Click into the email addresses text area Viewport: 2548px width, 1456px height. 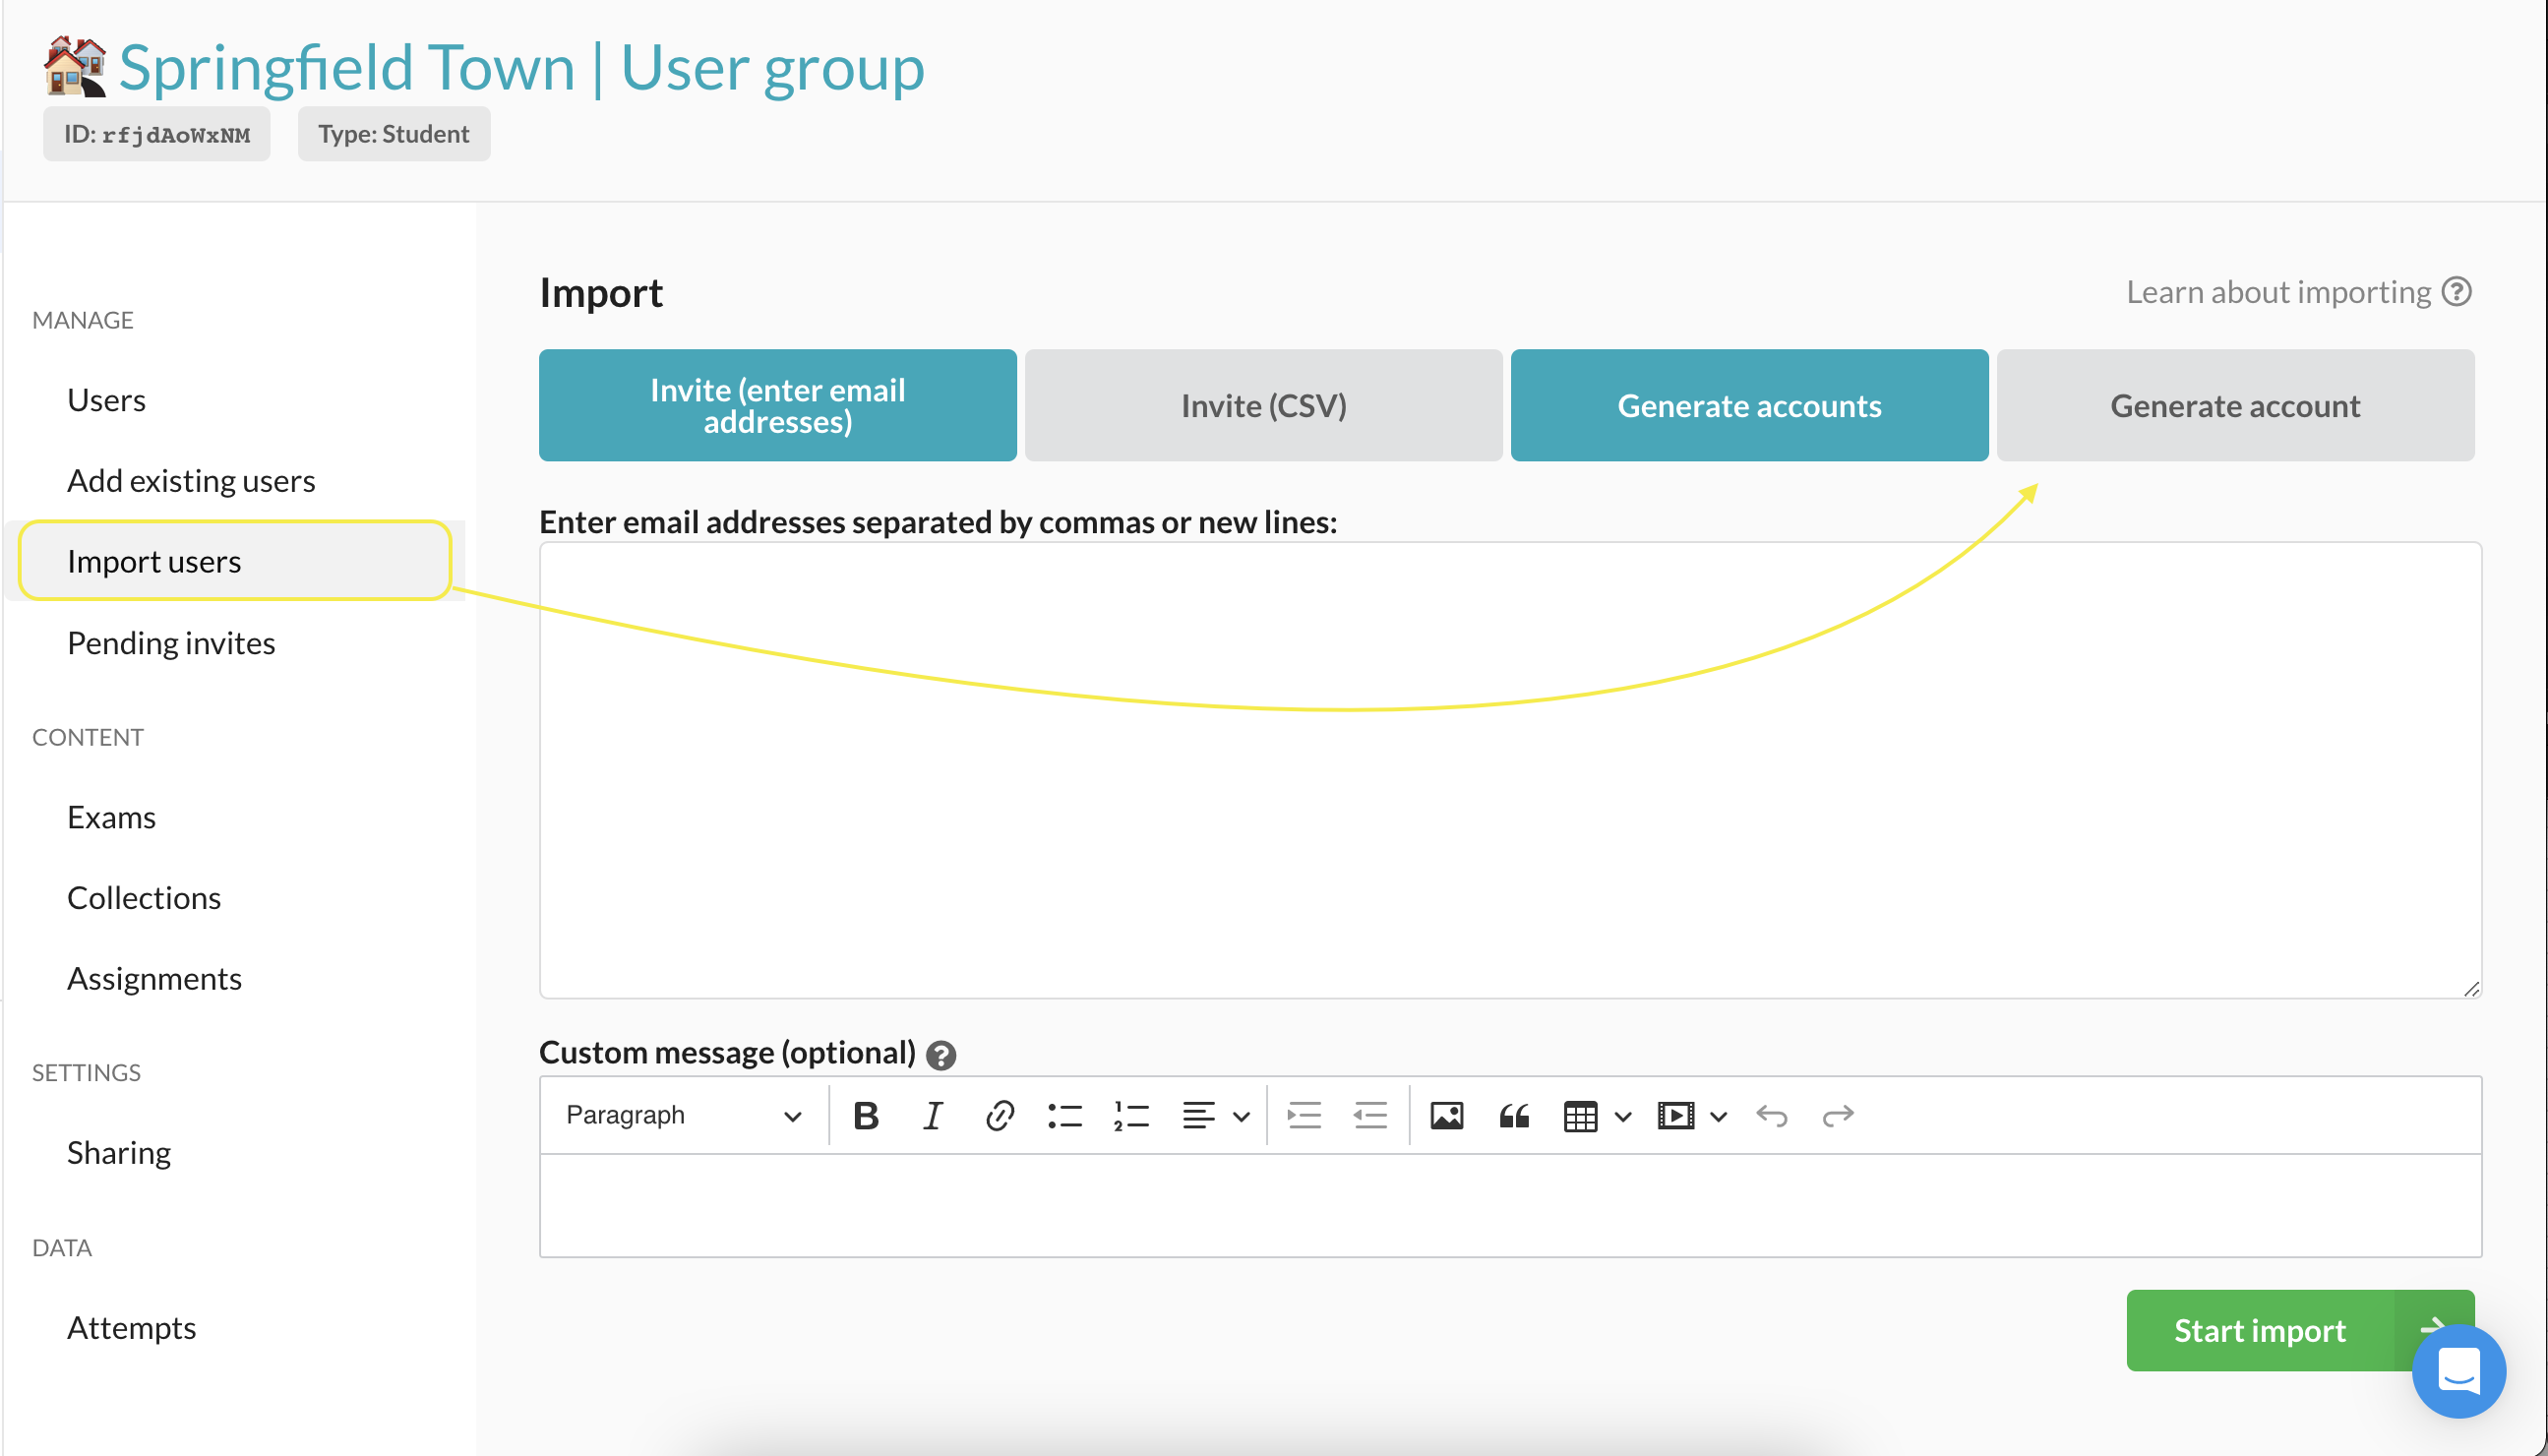pos(1509,769)
